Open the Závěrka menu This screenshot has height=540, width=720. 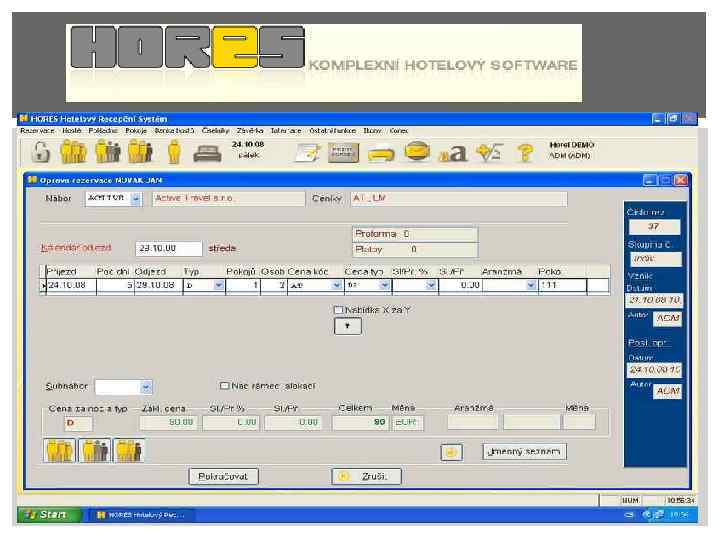click(x=250, y=131)
